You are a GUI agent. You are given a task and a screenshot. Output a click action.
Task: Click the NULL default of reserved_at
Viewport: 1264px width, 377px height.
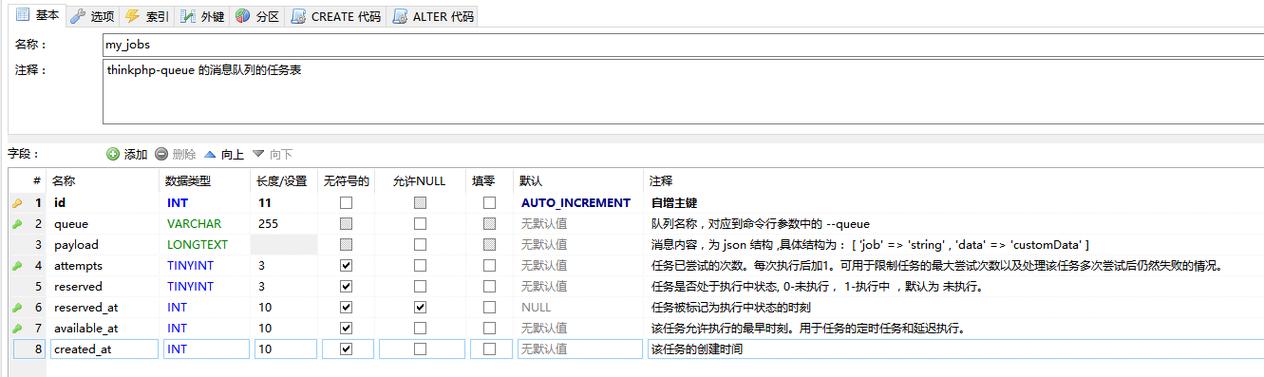point(536,308)
